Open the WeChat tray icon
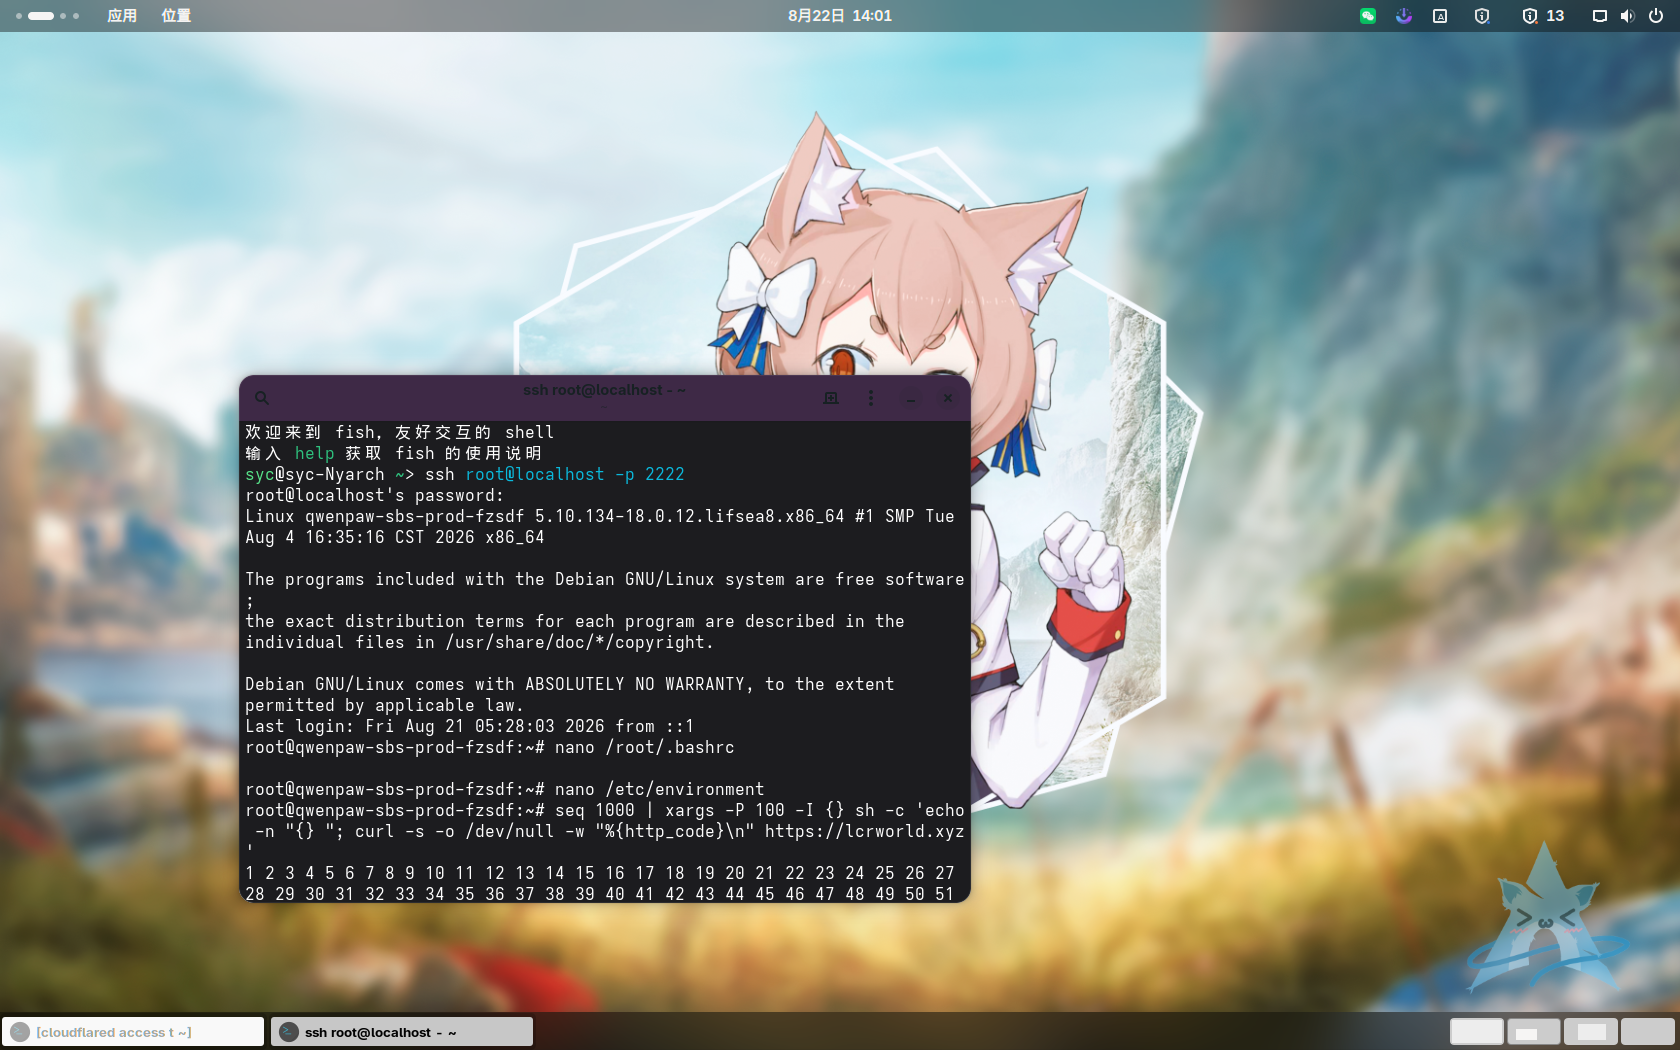 pyautogui.click(x=1367, y=16)
